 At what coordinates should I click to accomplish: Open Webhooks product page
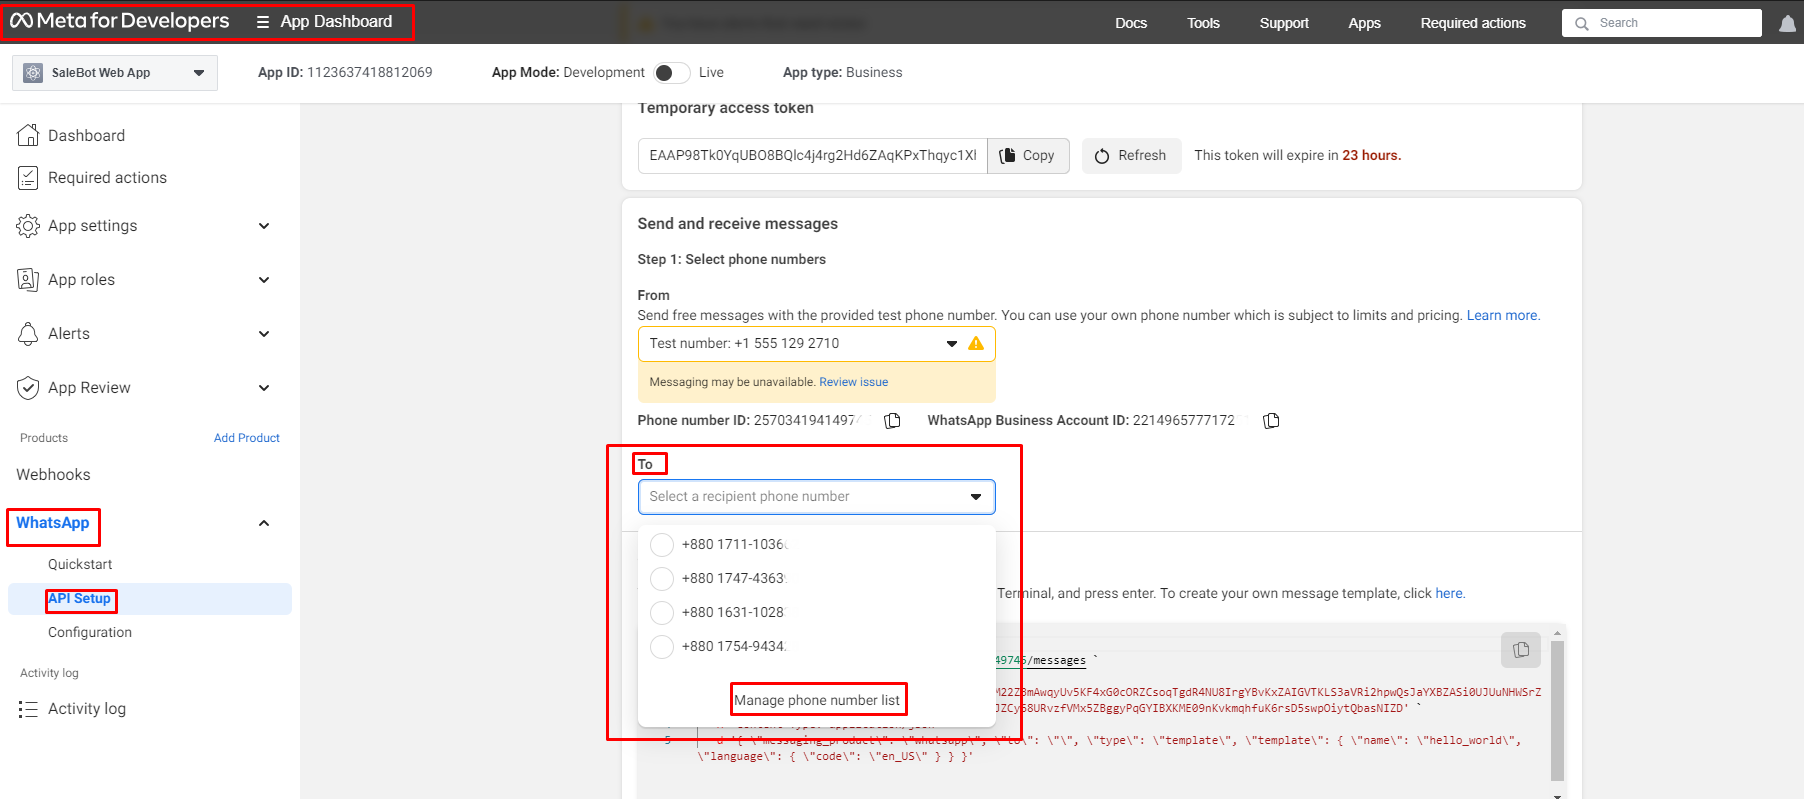[x=53, y=475]
